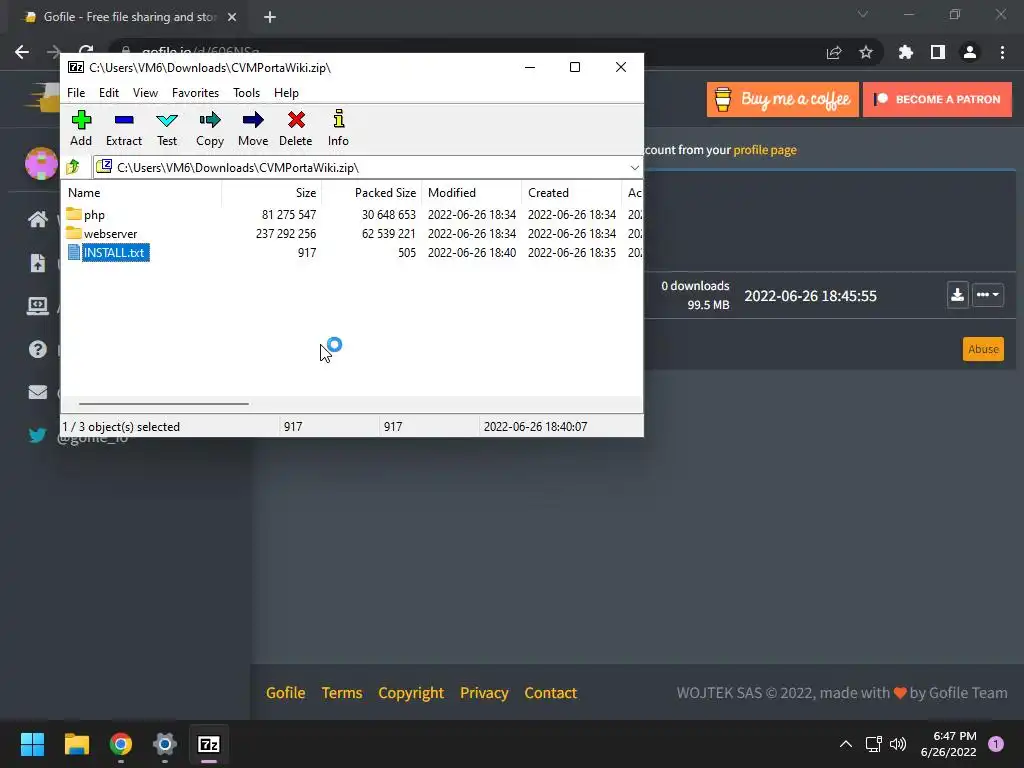The height and width of the screenshot is (768, 1024).
Task: Open the Copyright footer link
Action: (411, 693)
